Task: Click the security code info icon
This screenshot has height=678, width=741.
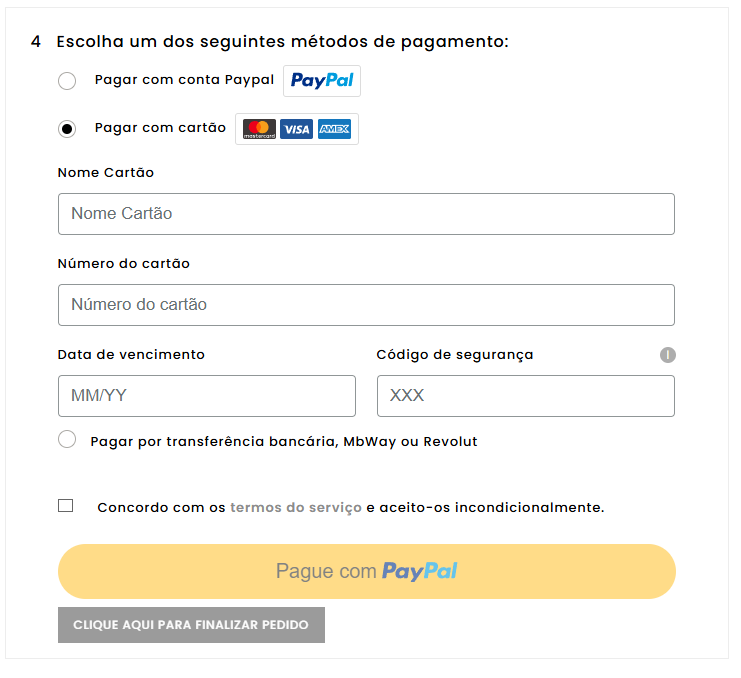Action: [668, 355]
